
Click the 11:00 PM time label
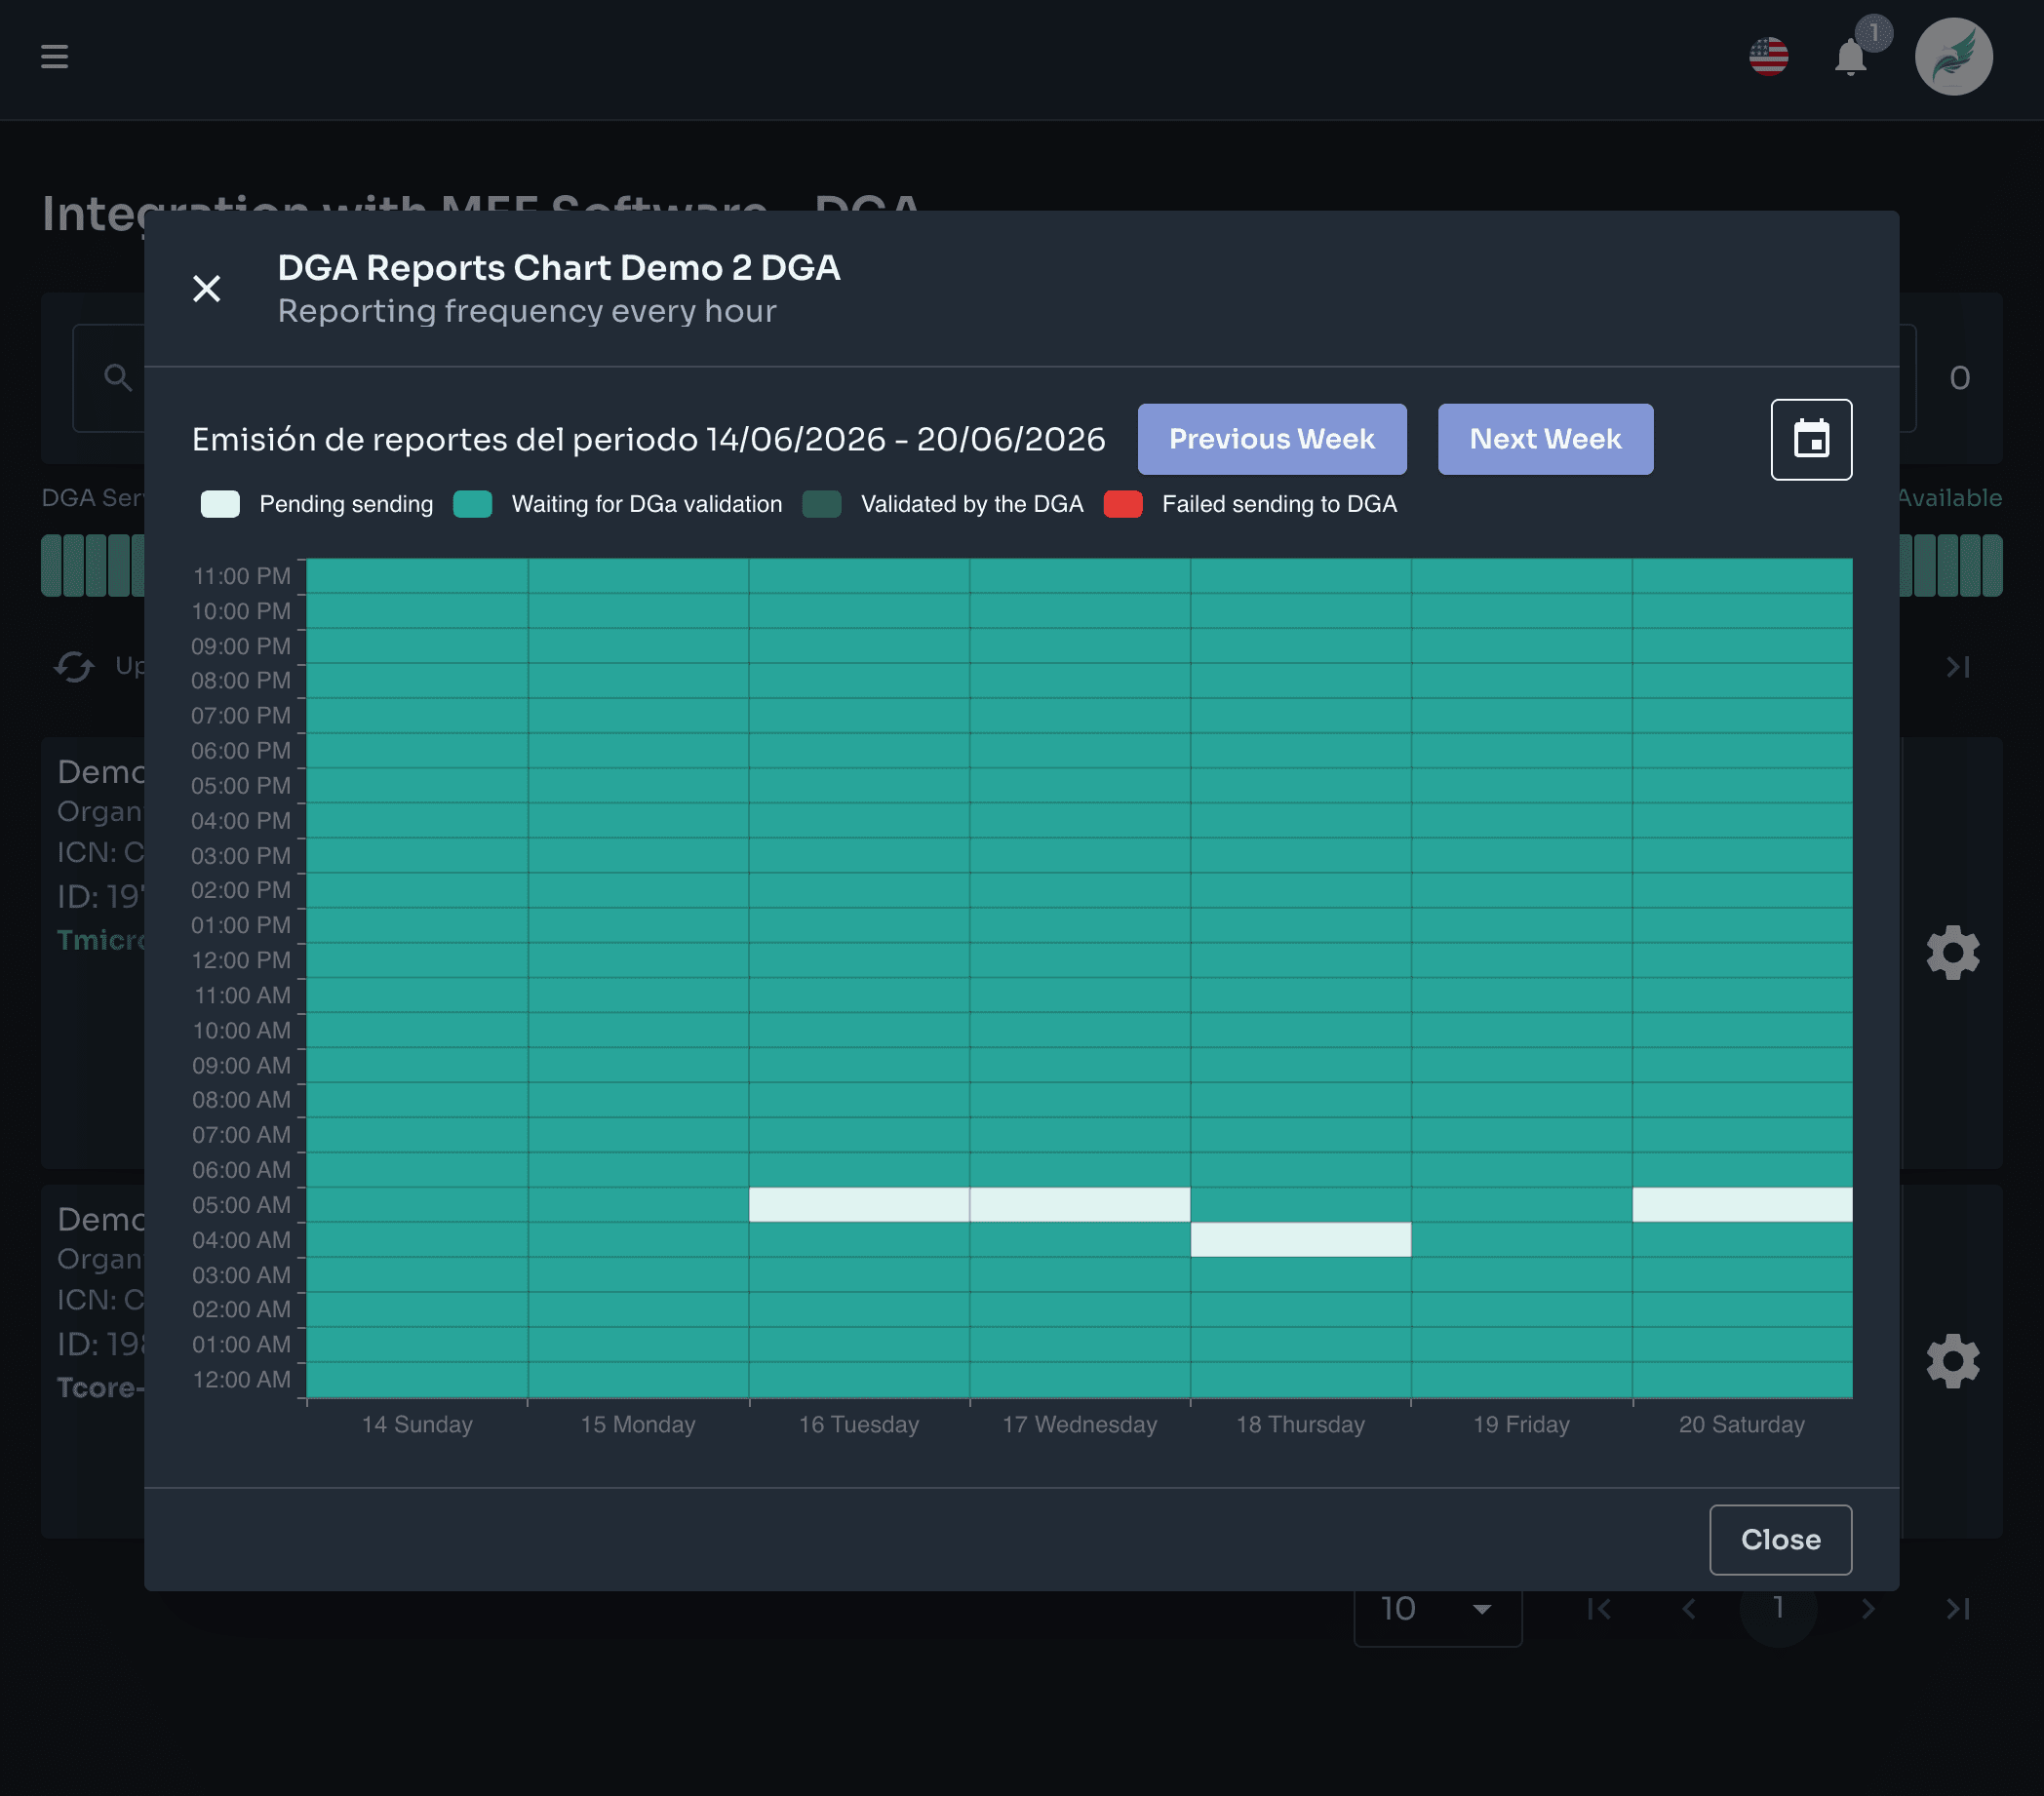click(241, 576)
